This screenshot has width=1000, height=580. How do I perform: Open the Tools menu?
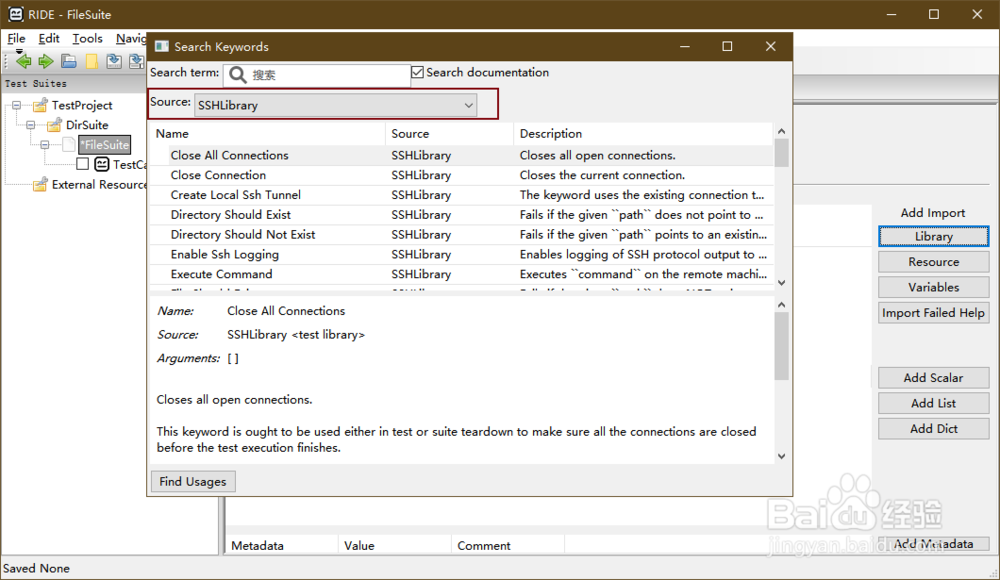pos(87,38)
